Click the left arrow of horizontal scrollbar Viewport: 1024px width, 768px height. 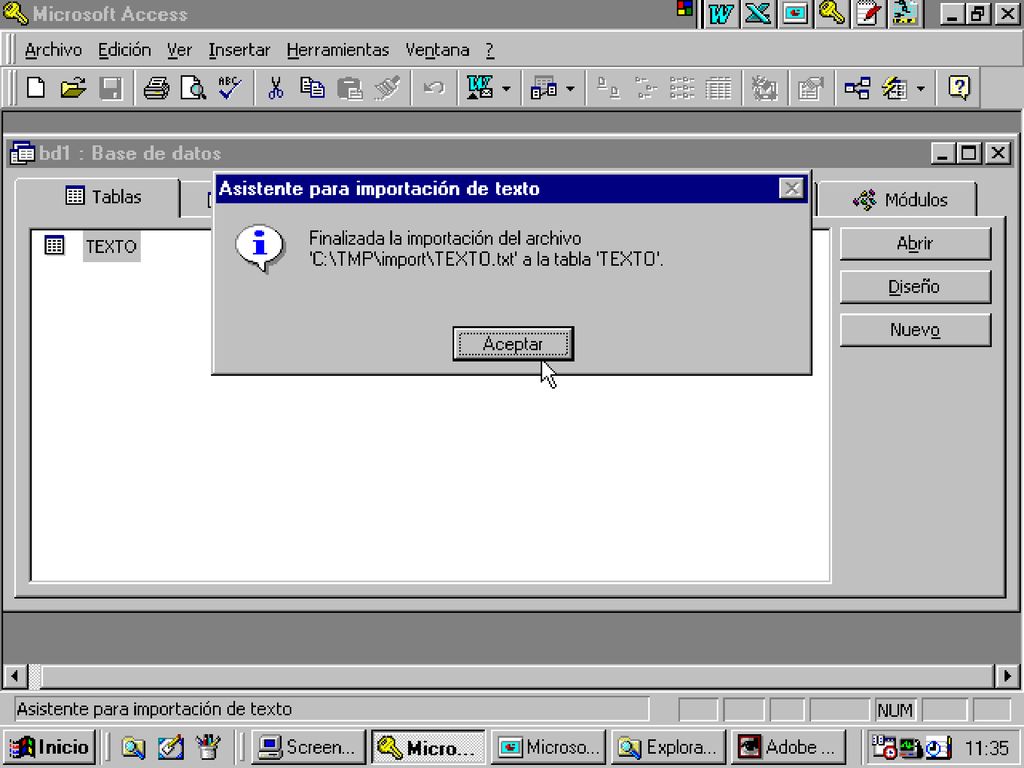(x=15, y=676)
